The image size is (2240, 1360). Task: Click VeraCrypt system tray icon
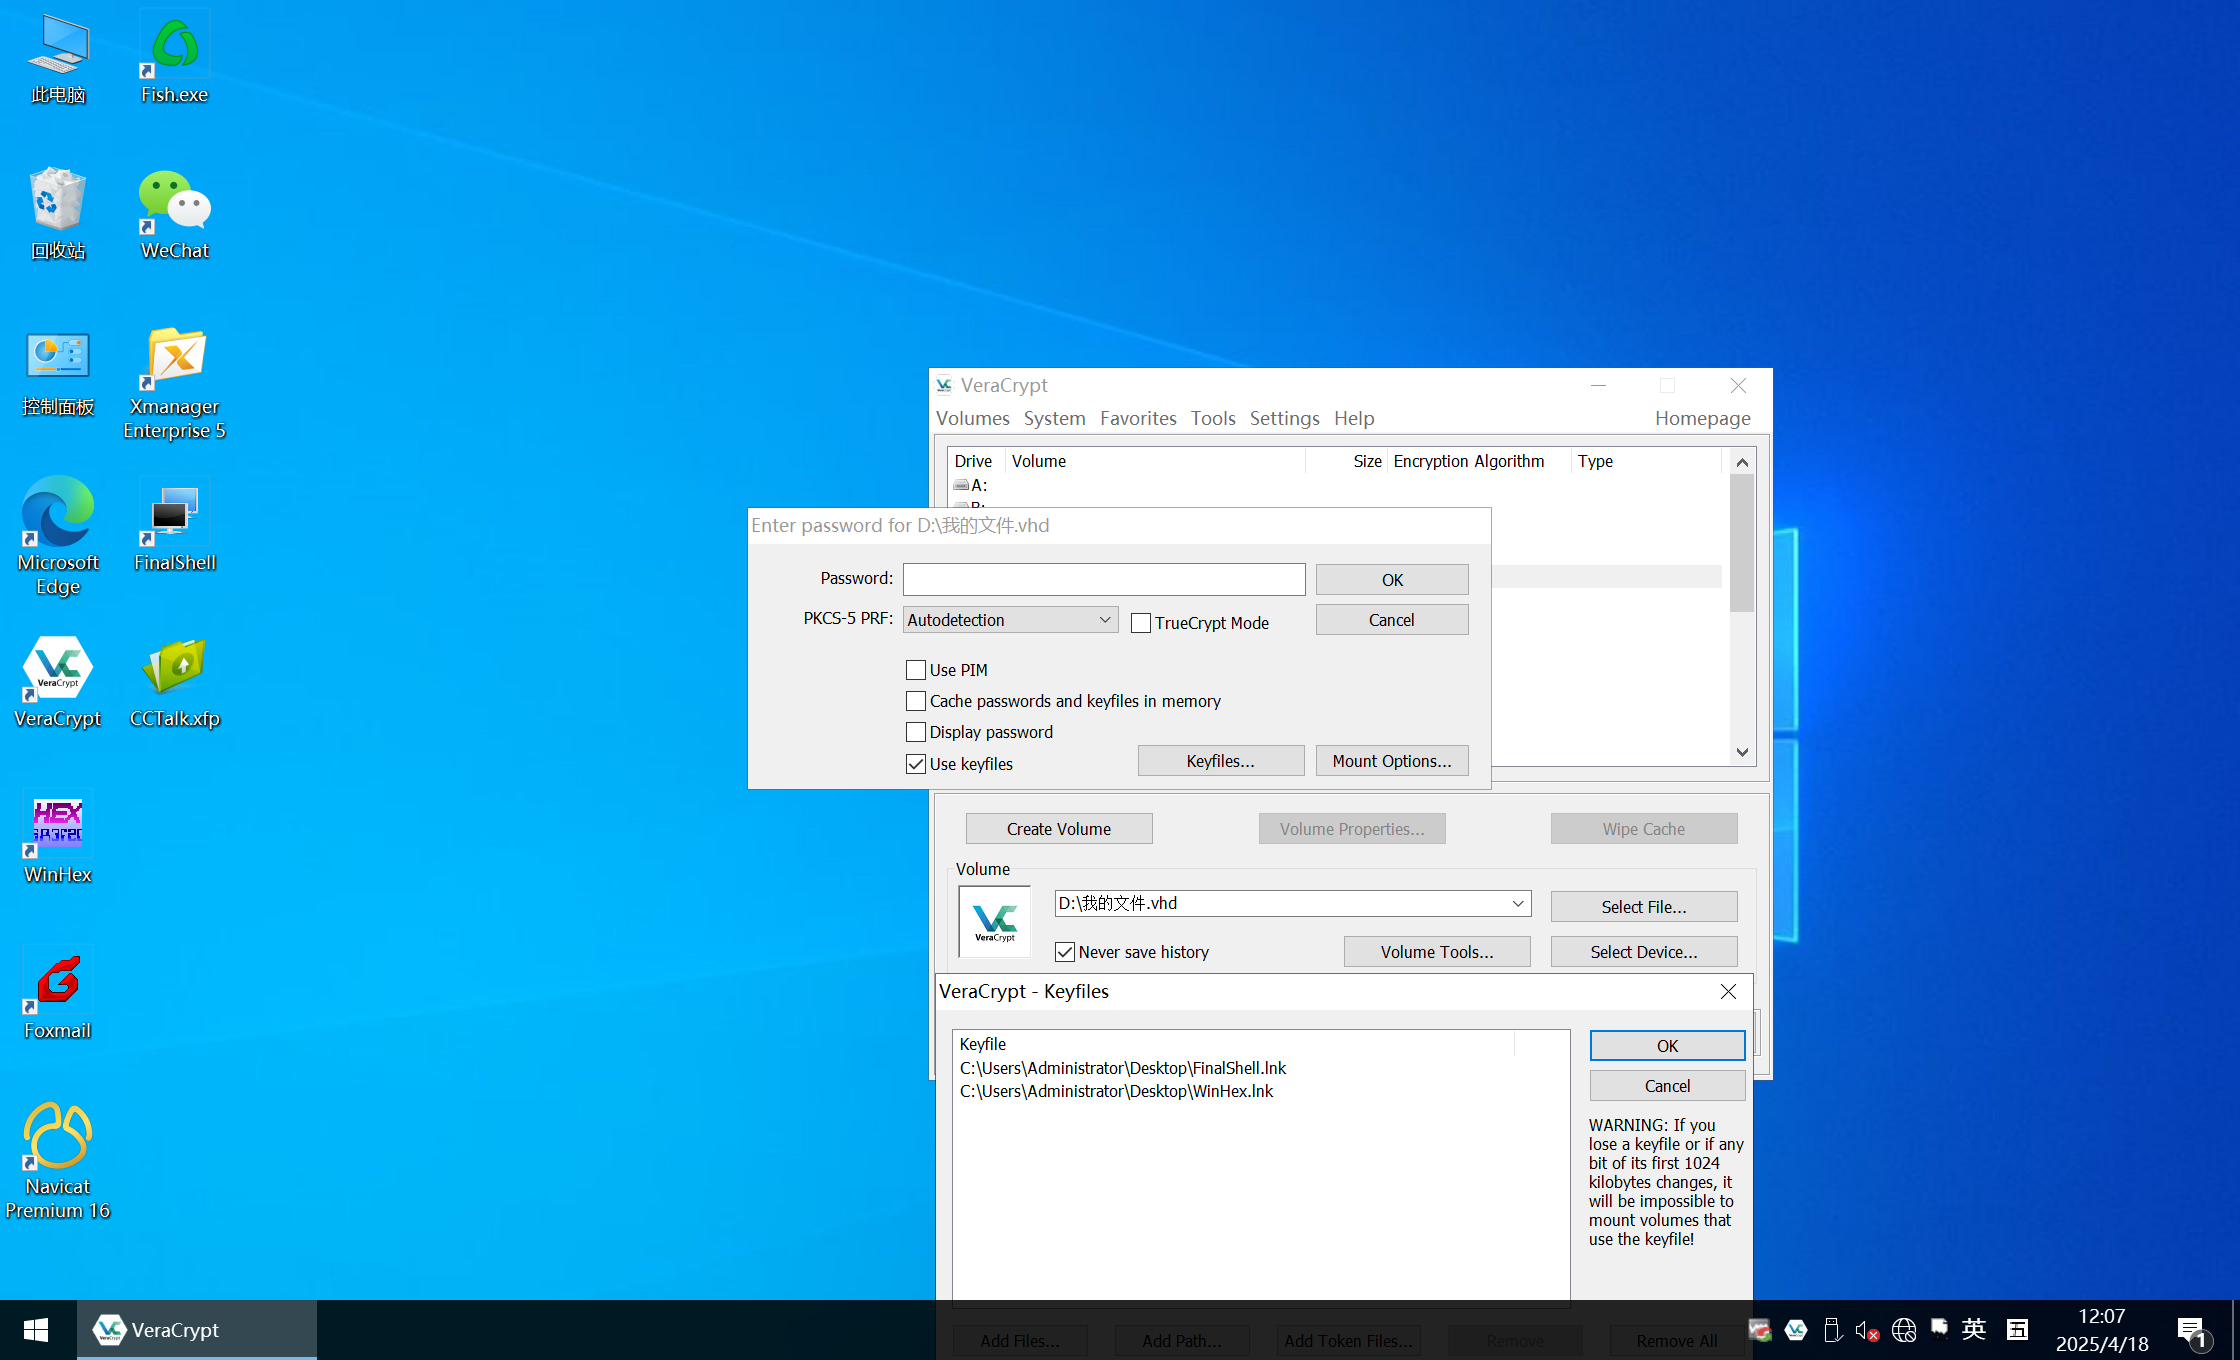coord(1796,1330)
